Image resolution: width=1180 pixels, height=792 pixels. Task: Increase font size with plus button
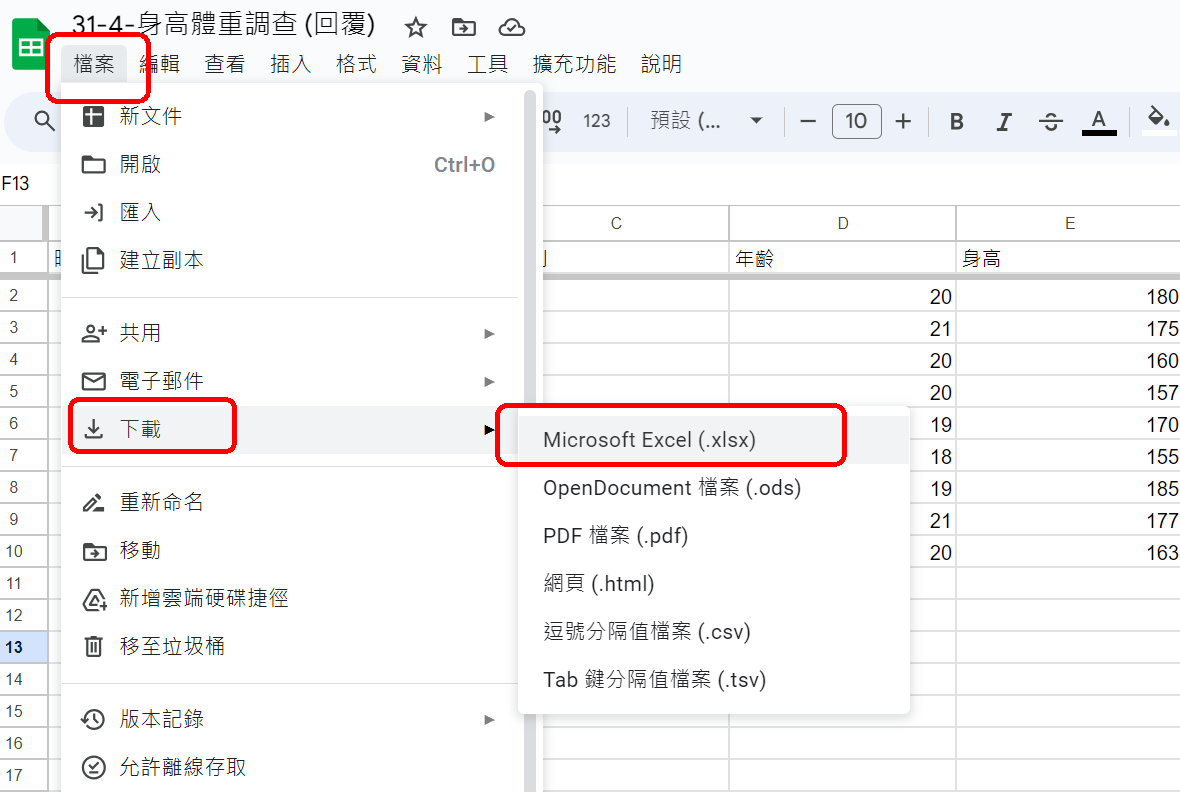tap(903, 122)
